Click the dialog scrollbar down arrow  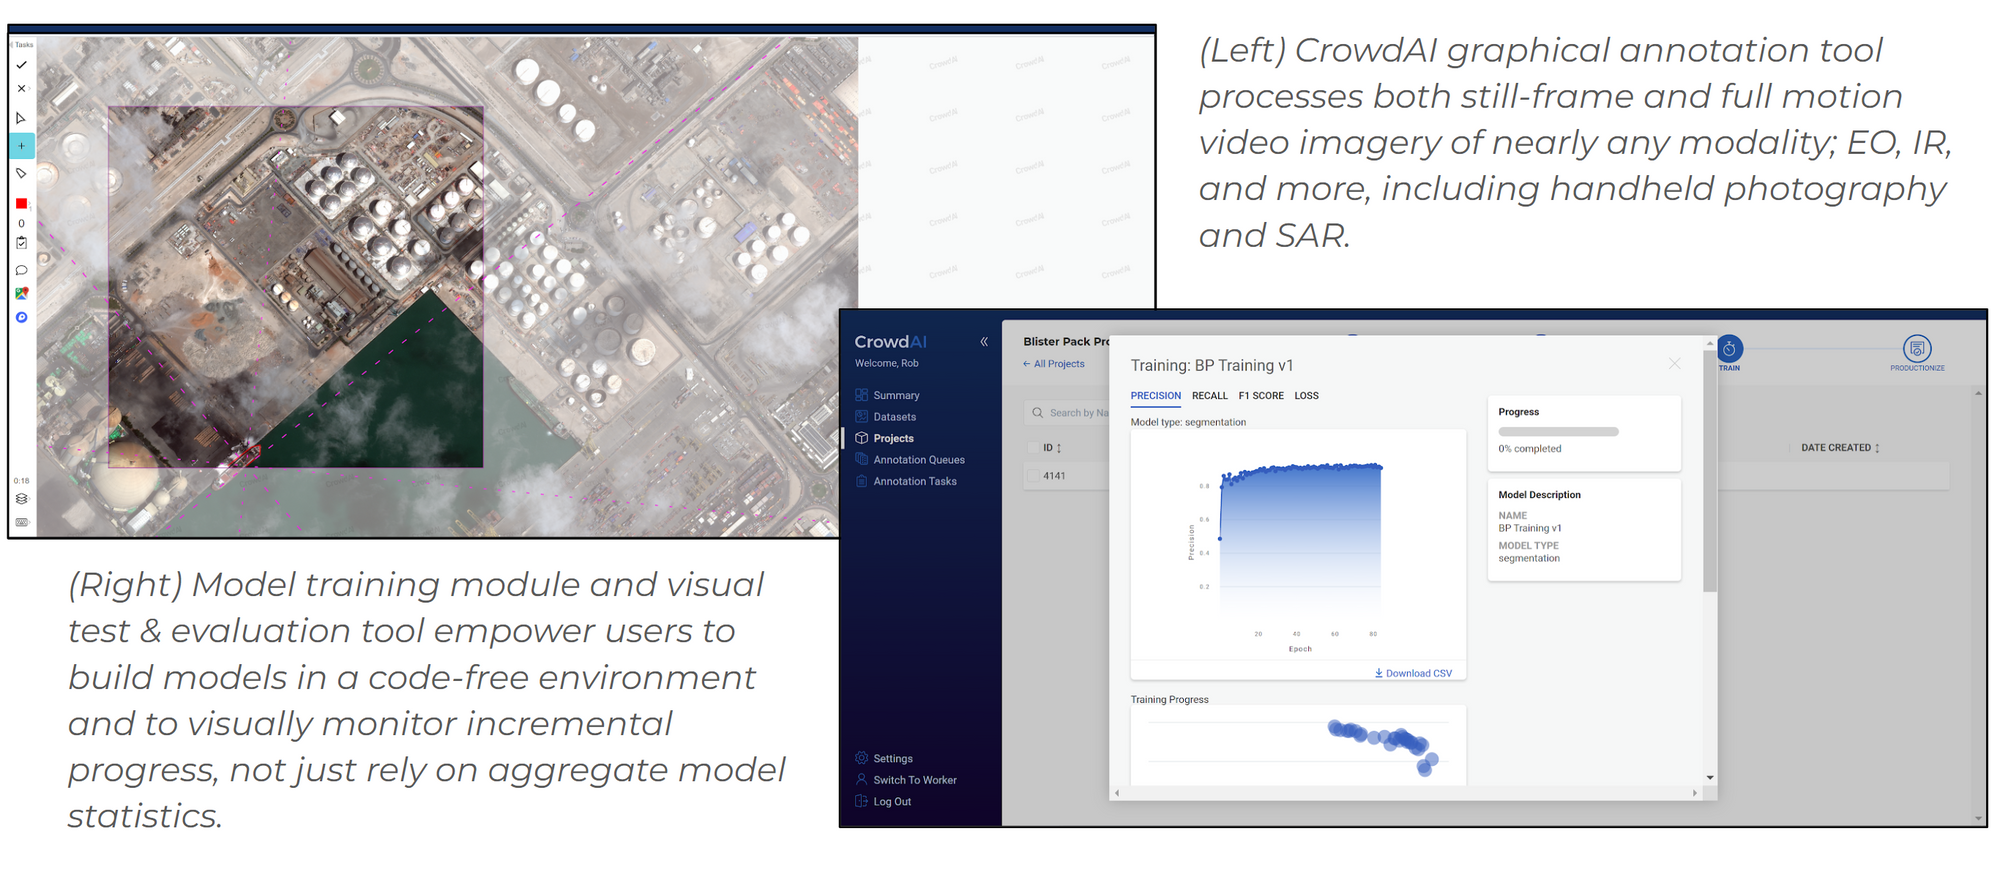point(1710,778)
